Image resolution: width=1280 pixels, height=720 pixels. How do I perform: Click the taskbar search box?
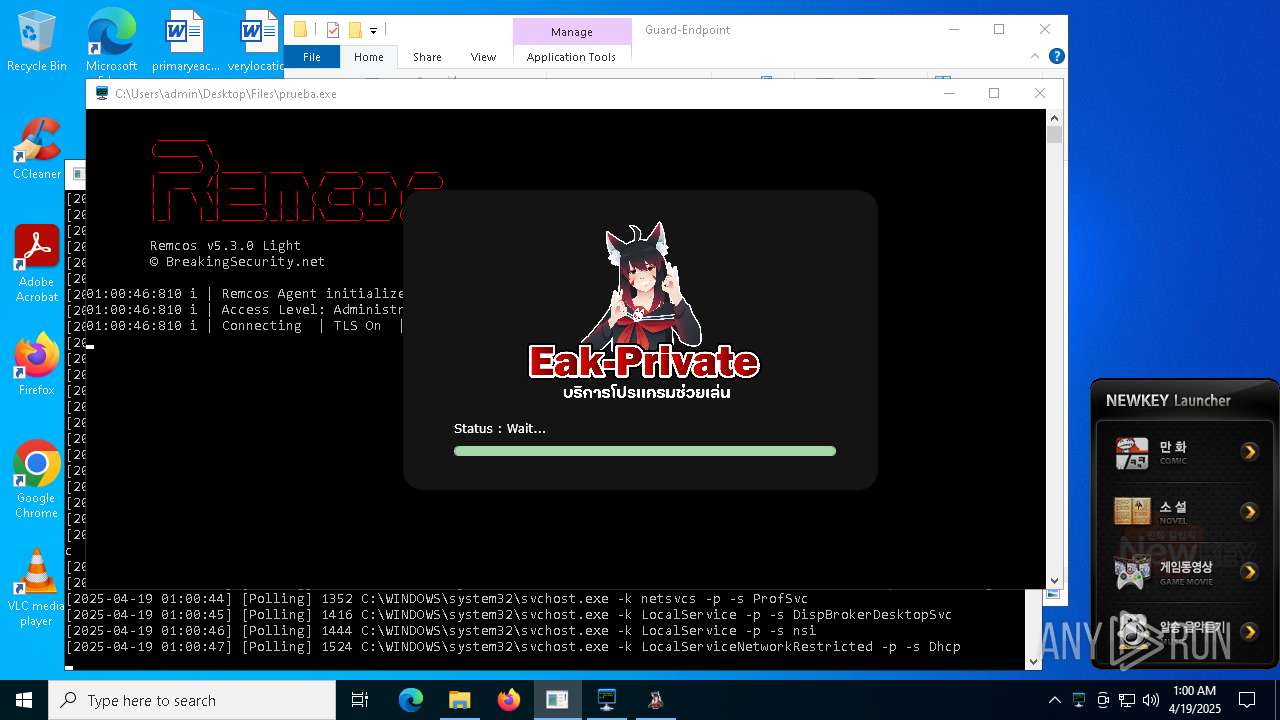(192, 700)
